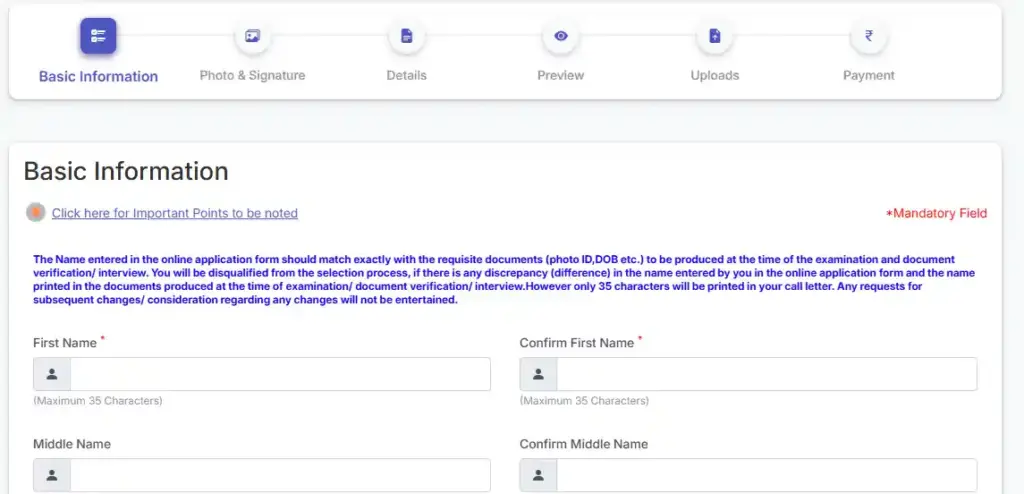Click into the Confirm Middle Name input
This screenshot has width=1024, height=494.
(766, 475)
